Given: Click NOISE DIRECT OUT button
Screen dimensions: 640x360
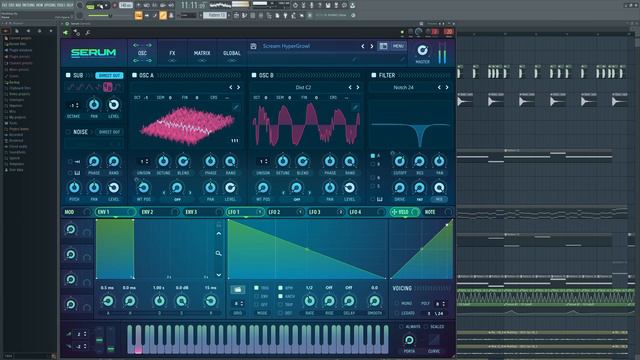Looking at the screenshot, I should point(109,132).
